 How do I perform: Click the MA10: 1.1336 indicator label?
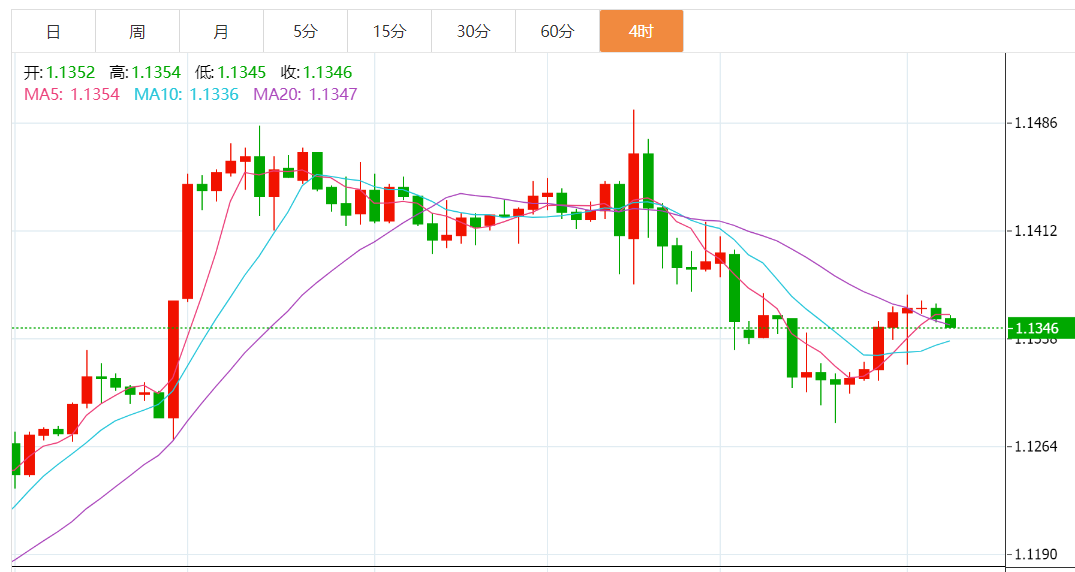pos(186,94)
